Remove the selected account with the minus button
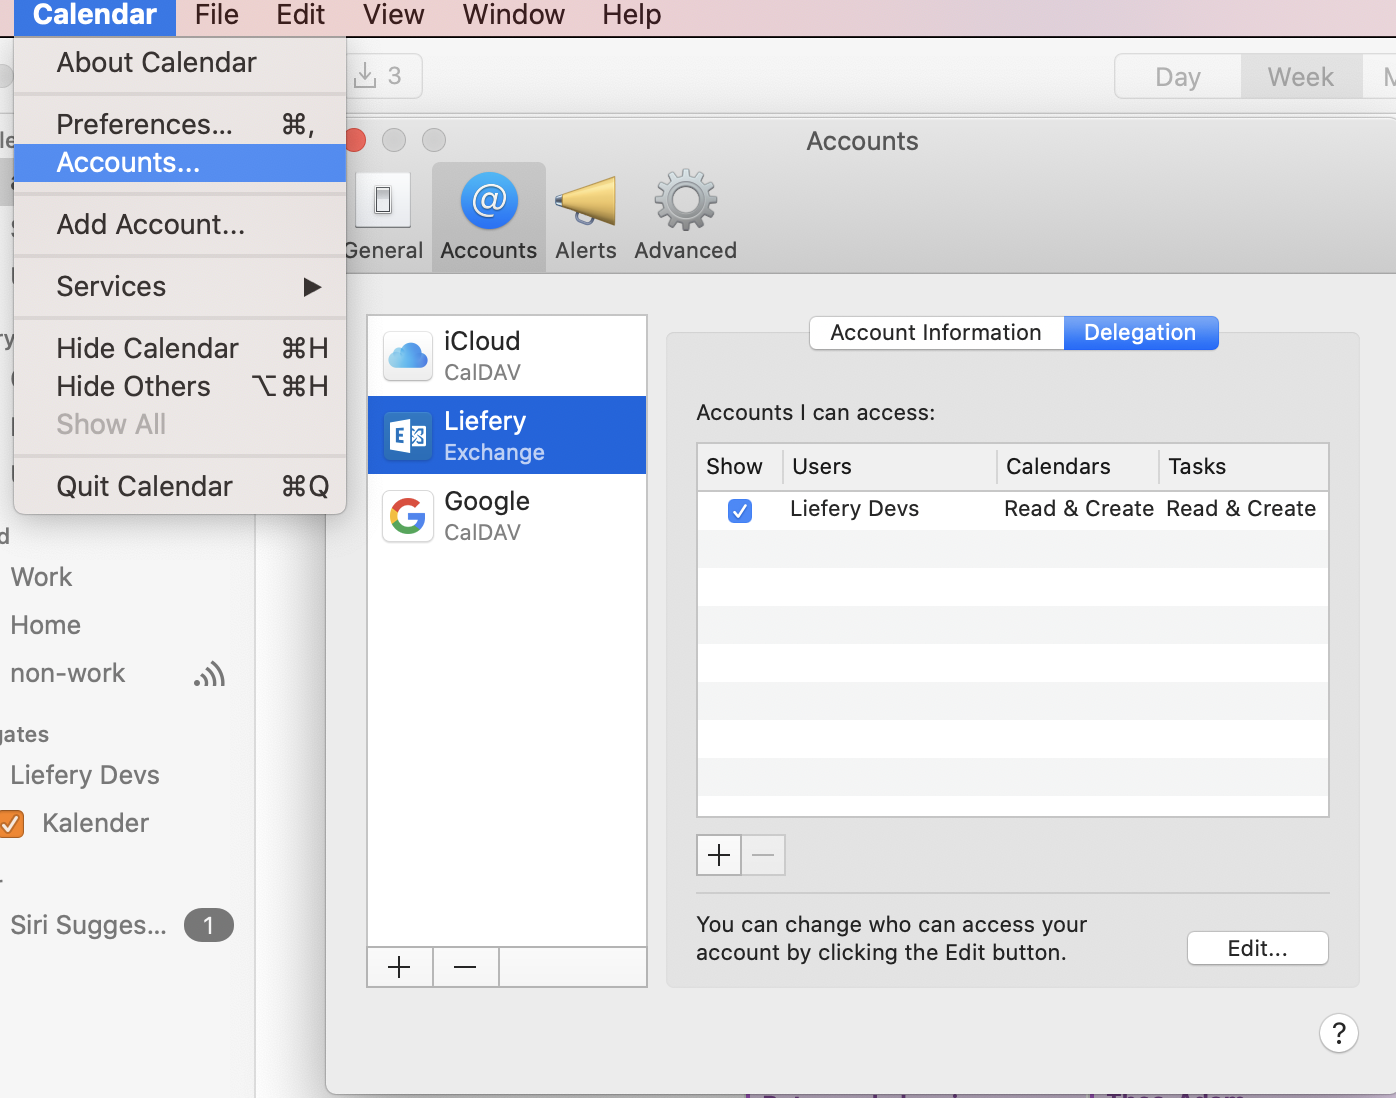Image resolution: width=1396 pixels, height=1098 pixels. 465,967
